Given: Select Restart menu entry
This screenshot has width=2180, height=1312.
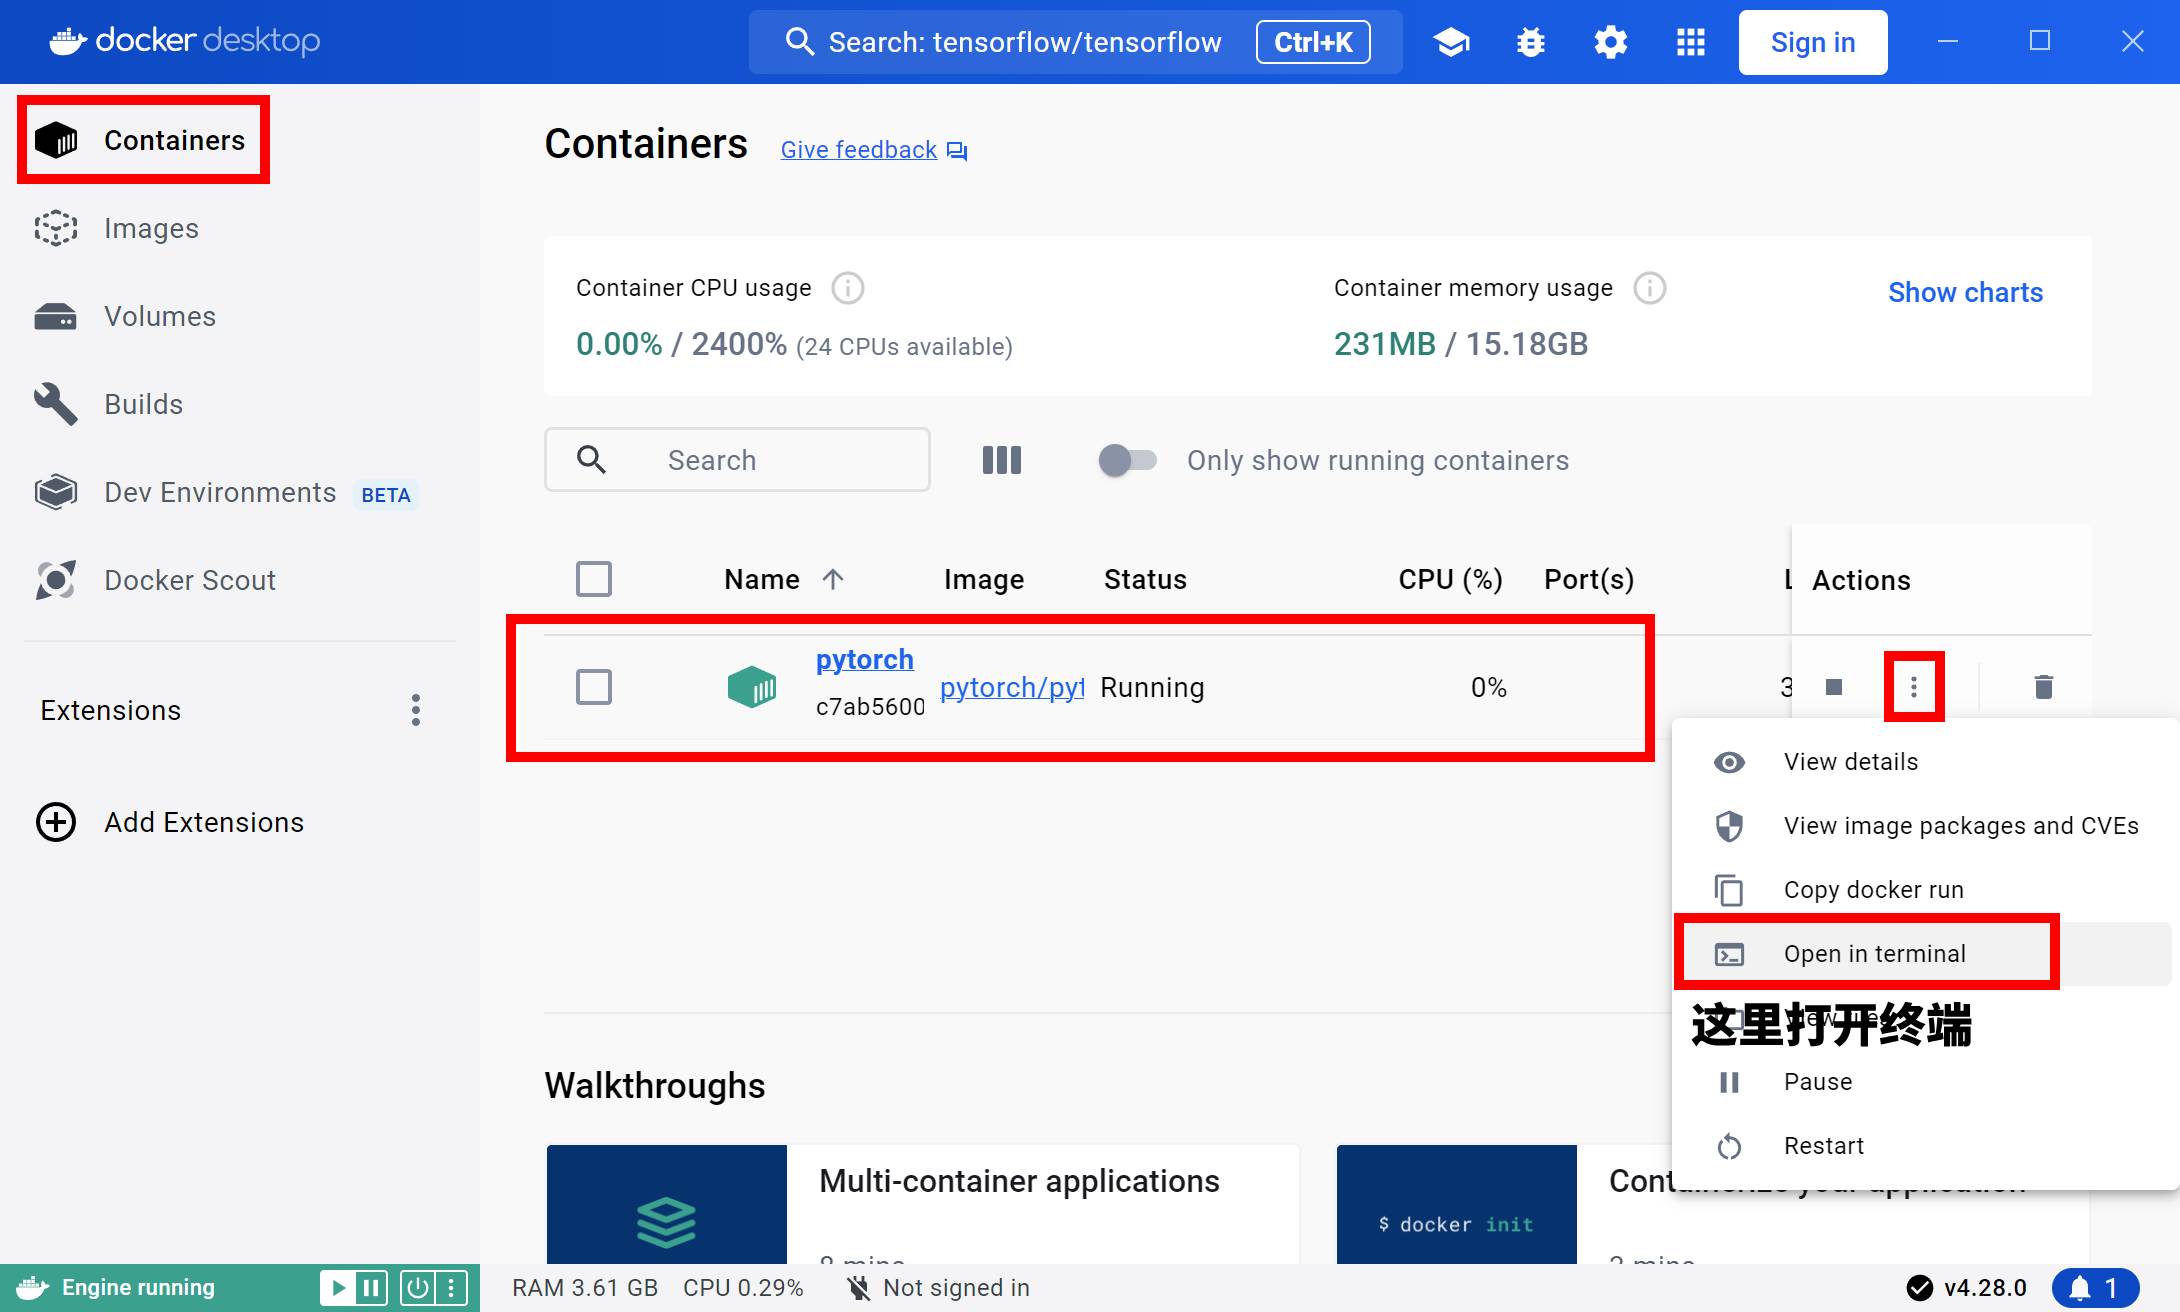Looking at the screenshot, I should (1926, 1146).
